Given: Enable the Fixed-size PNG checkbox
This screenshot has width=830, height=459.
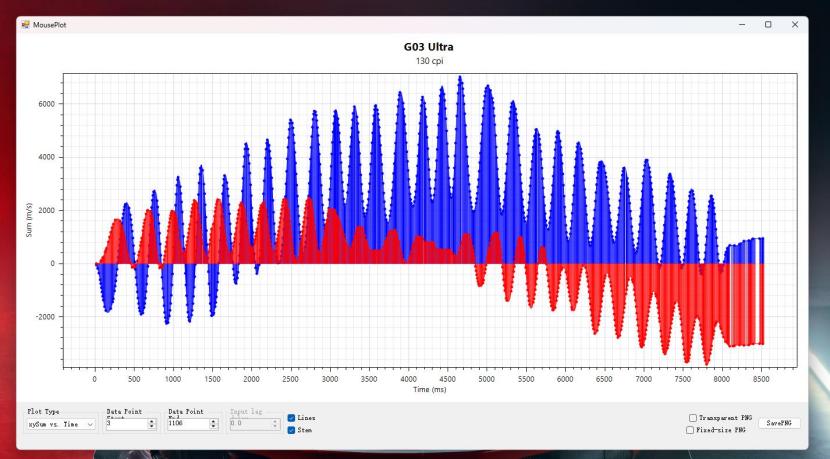Looking at the screenshot, I should tap(690, 430).
